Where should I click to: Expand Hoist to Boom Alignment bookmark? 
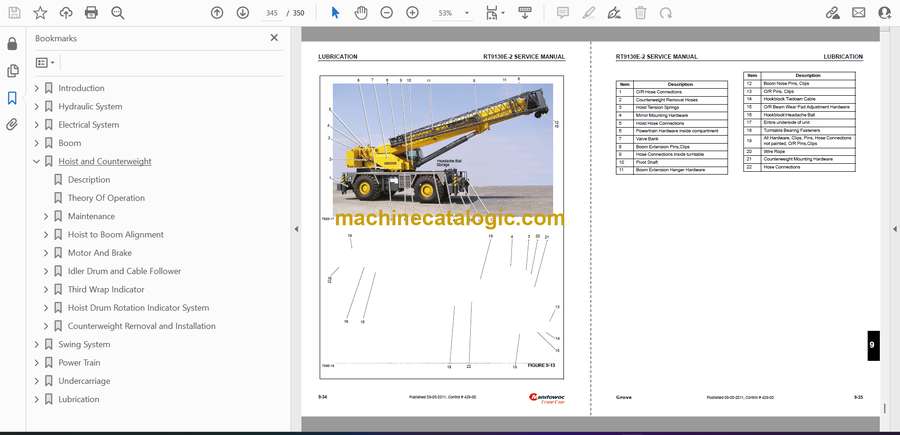tap(46, 235)
